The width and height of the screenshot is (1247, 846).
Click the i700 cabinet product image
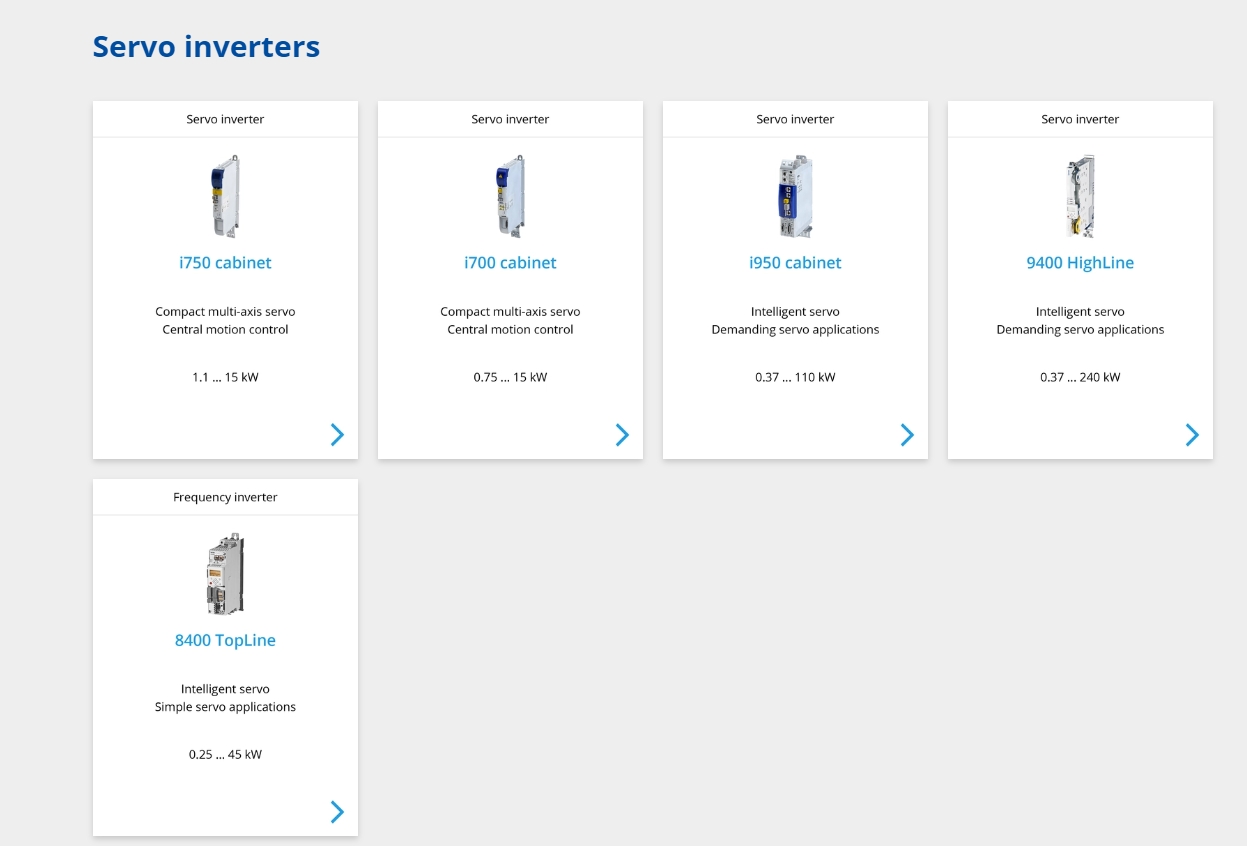(x=510, y=196)
